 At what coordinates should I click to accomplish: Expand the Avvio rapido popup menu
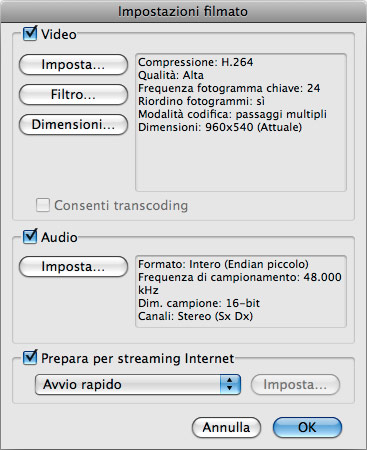point(138,384)
